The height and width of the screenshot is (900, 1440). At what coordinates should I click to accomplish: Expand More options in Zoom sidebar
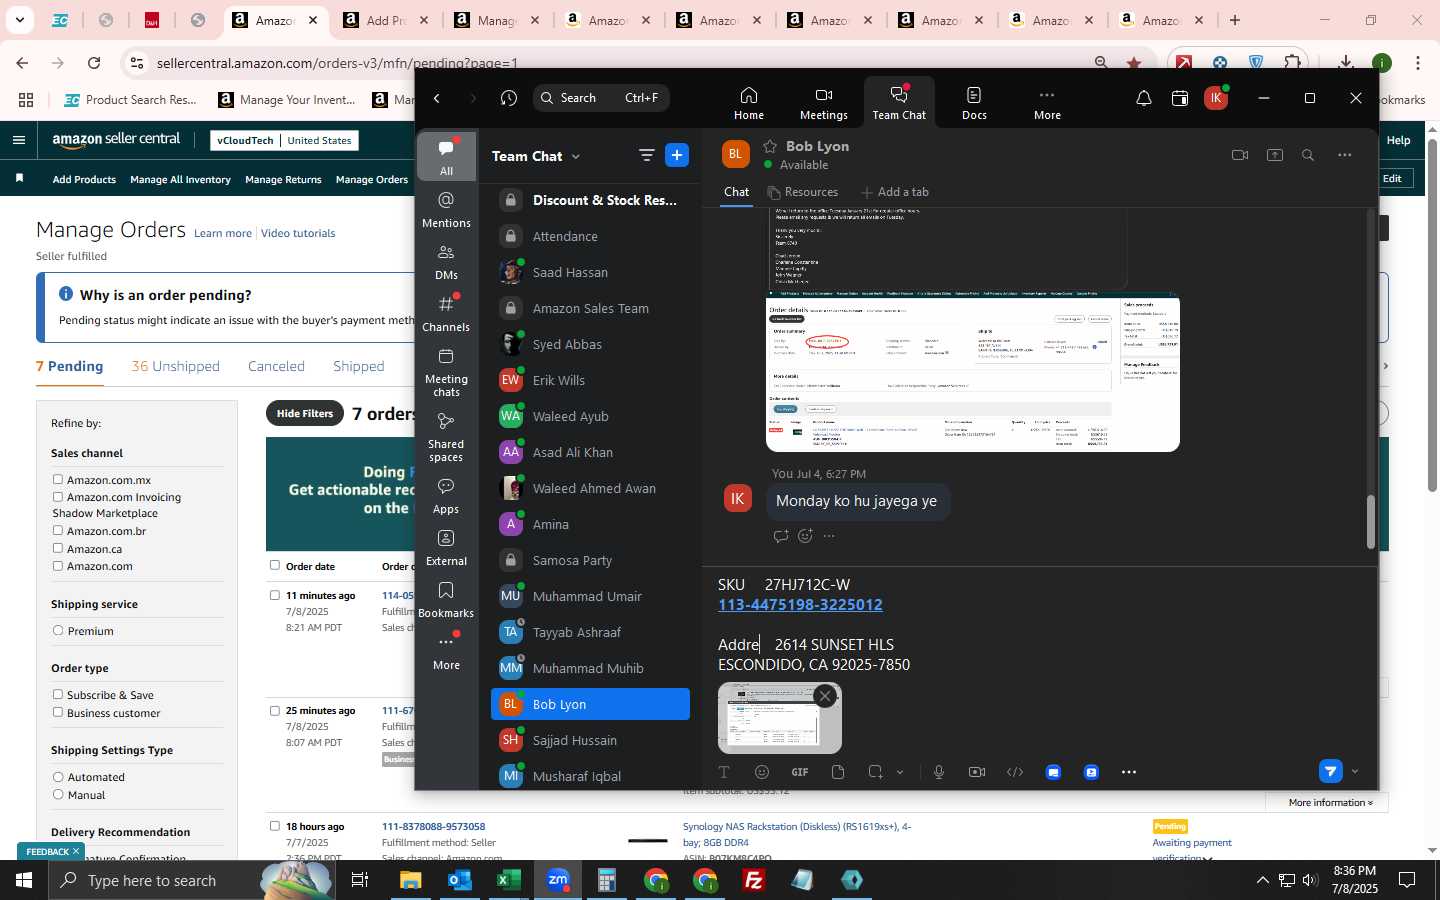point(446,652)
